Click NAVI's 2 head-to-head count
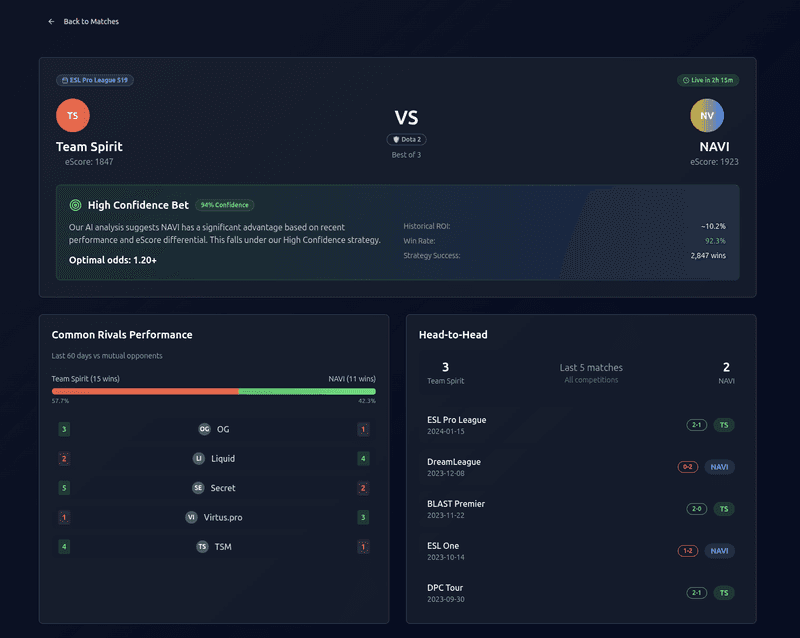This screenshot has width=800, height=638. tap(726, 367)
